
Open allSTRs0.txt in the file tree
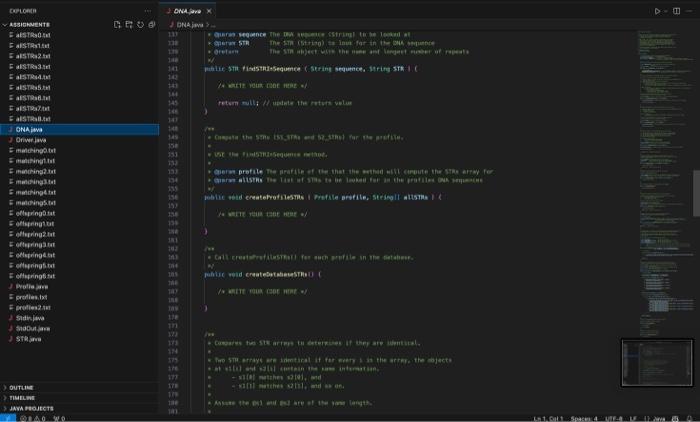[x=33, y=35]
